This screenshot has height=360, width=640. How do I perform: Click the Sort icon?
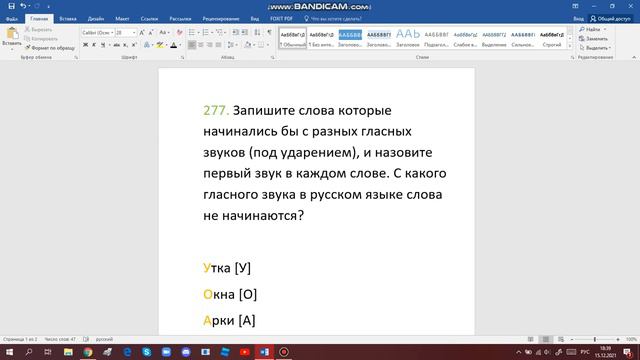coord(257,33)
